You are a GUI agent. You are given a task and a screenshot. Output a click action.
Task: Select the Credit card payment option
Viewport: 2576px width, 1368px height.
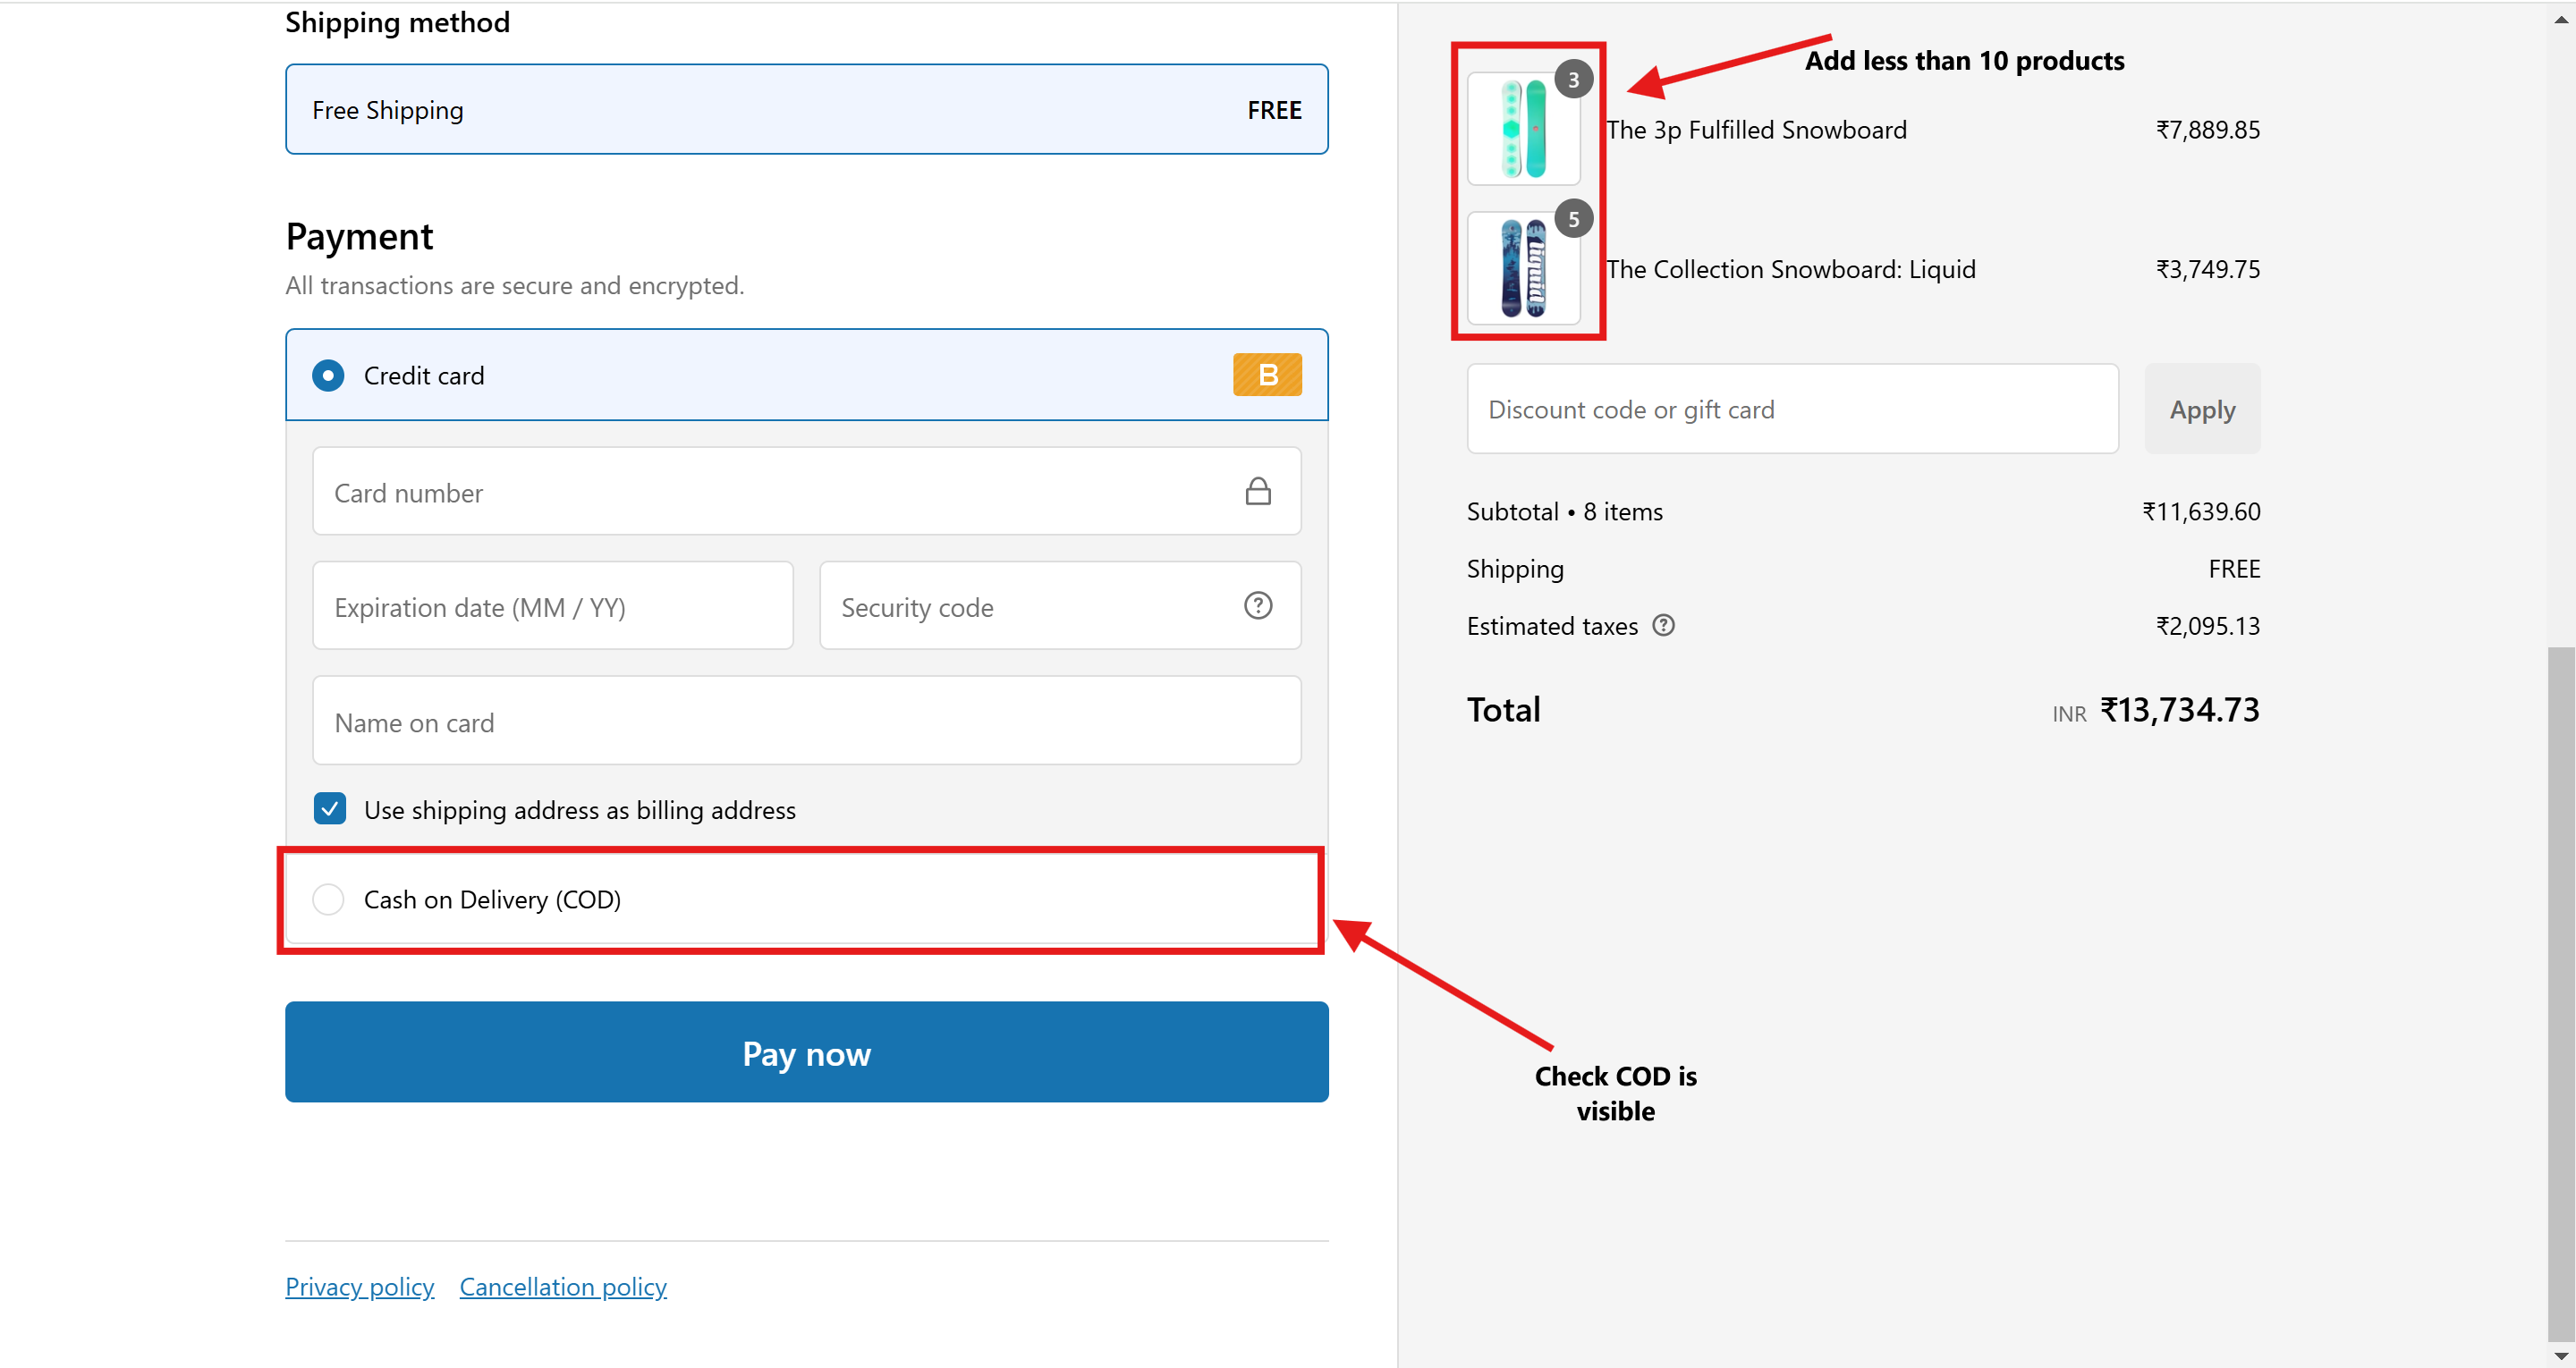tap(328, 376)
